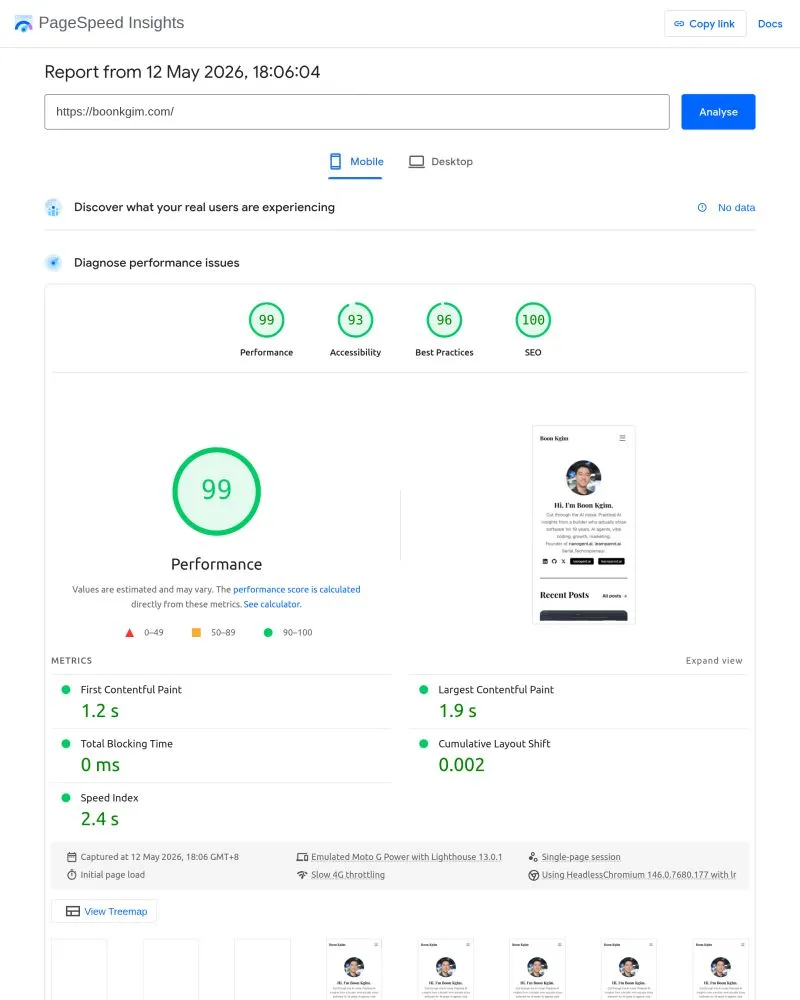Image resolution: width=800 pixels, height=1000 pixels.
Task: Select the Mobile phone icon
Action: click(335, 161)
